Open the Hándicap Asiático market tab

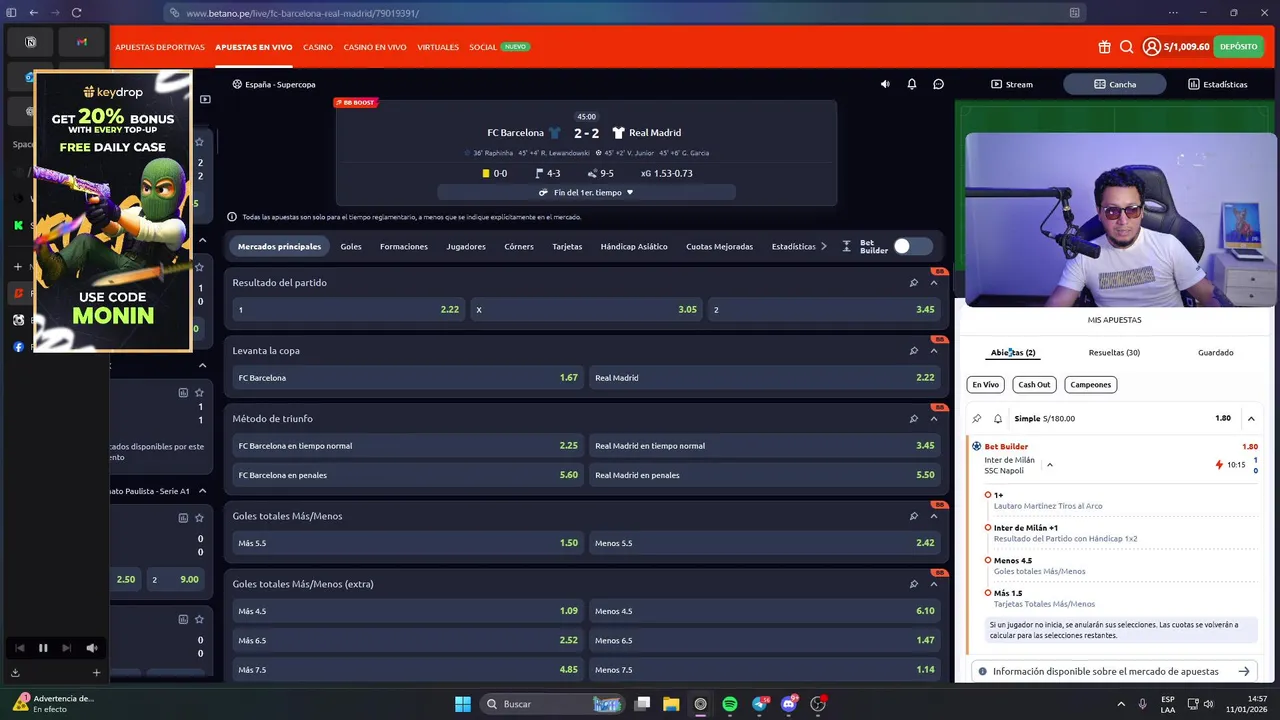634,246
